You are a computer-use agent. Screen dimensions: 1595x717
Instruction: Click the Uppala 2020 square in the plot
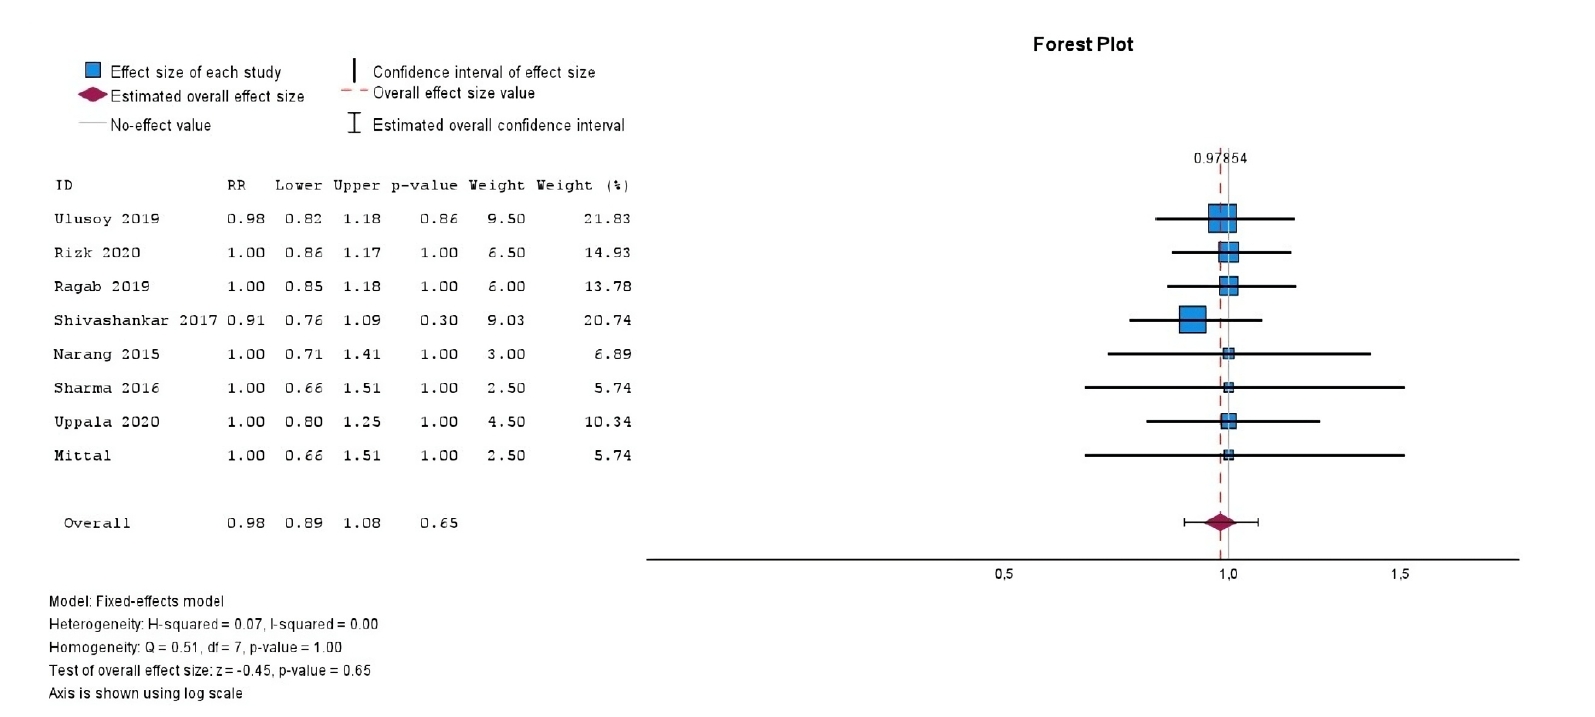[x=1228, y=422]
